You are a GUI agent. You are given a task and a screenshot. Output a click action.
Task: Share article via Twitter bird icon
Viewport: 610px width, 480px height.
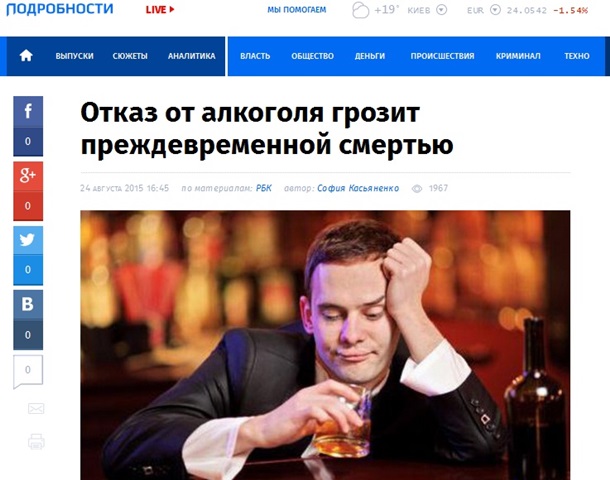[x=28, y=240]
